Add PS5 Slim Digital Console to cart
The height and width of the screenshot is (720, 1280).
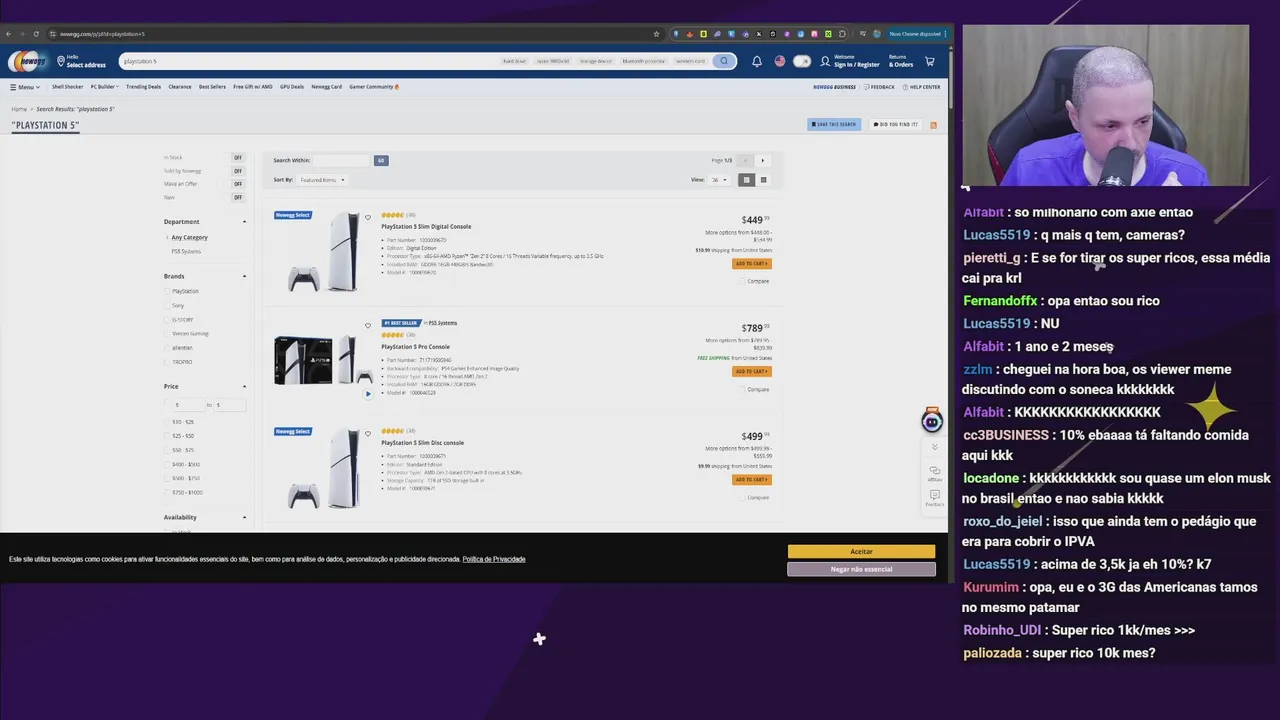751,264
